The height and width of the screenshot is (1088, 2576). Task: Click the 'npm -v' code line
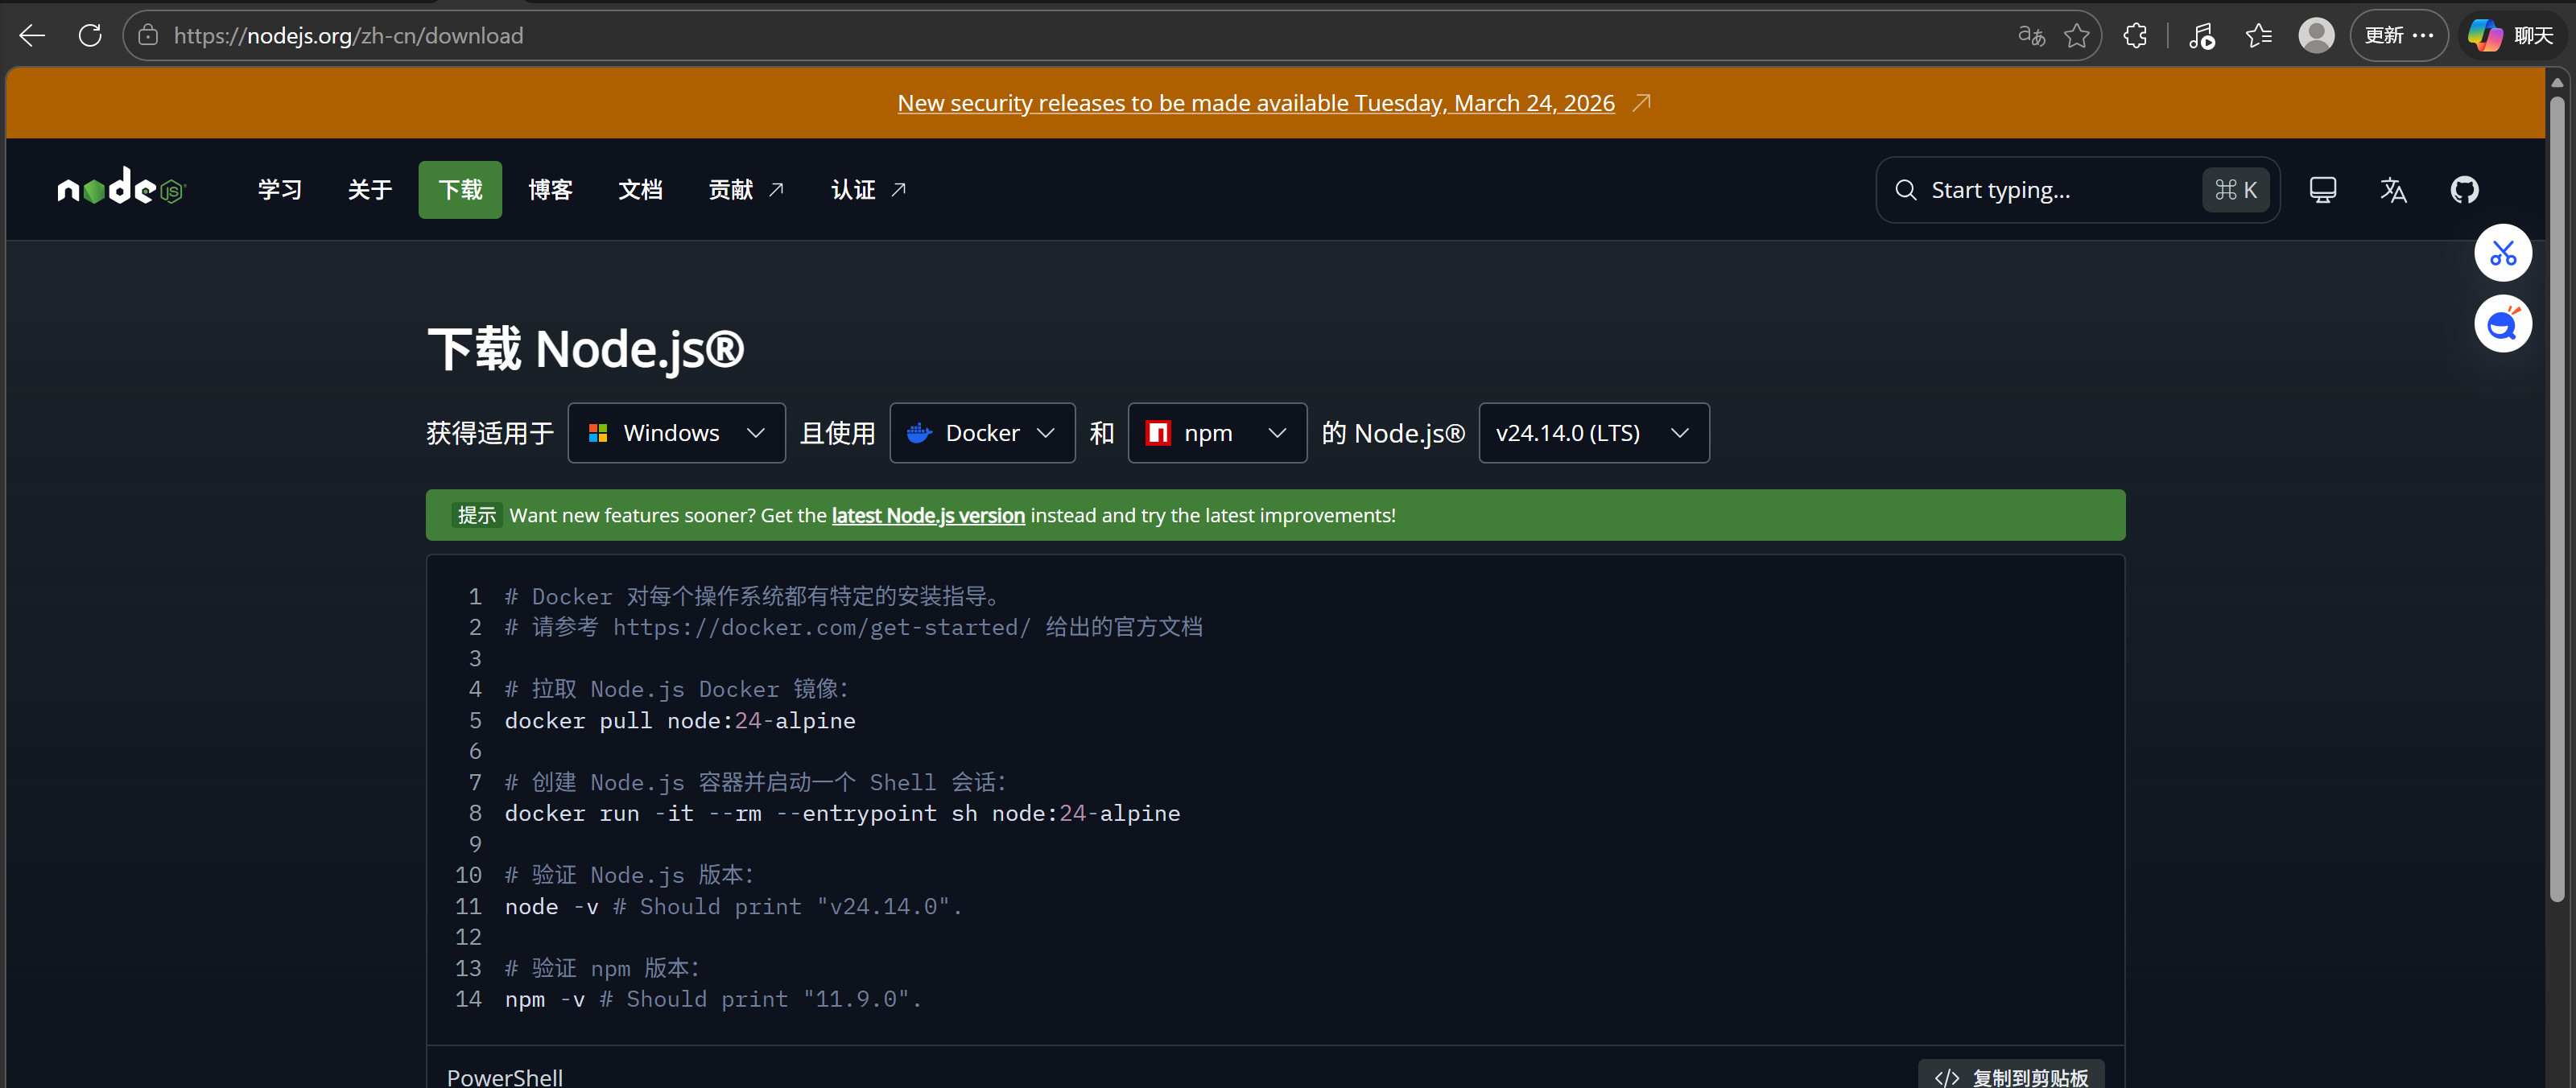tap(713, 1000)
